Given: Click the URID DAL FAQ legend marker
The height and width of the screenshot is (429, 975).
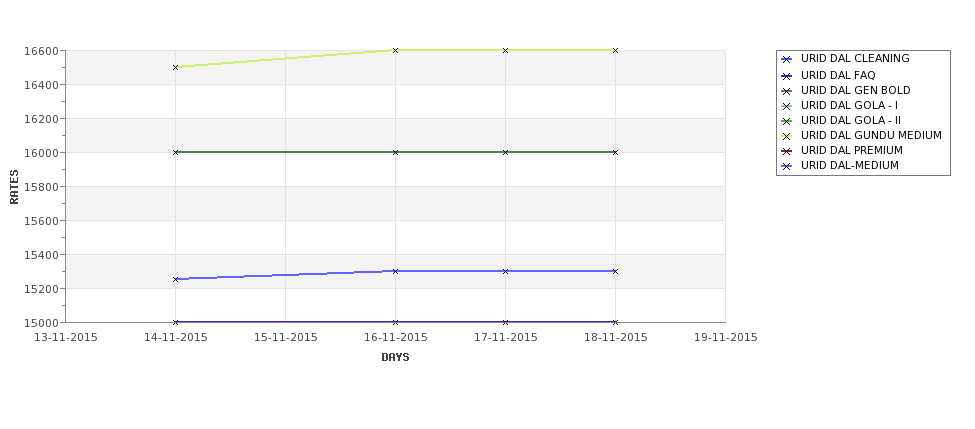Looking at the screenshot, I should tap(787, 76).
